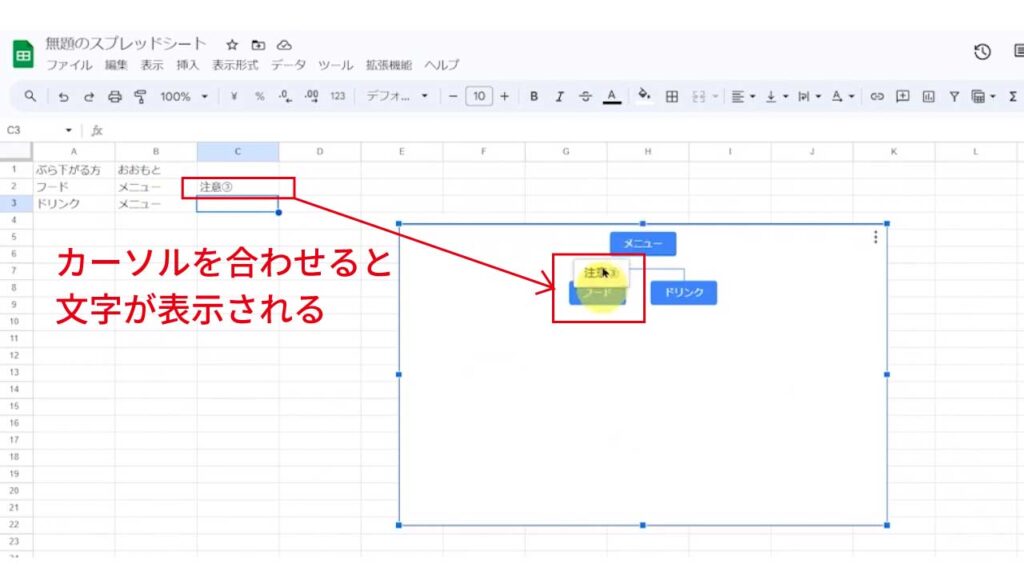Select cell B1 おおもと

(156, 170)
